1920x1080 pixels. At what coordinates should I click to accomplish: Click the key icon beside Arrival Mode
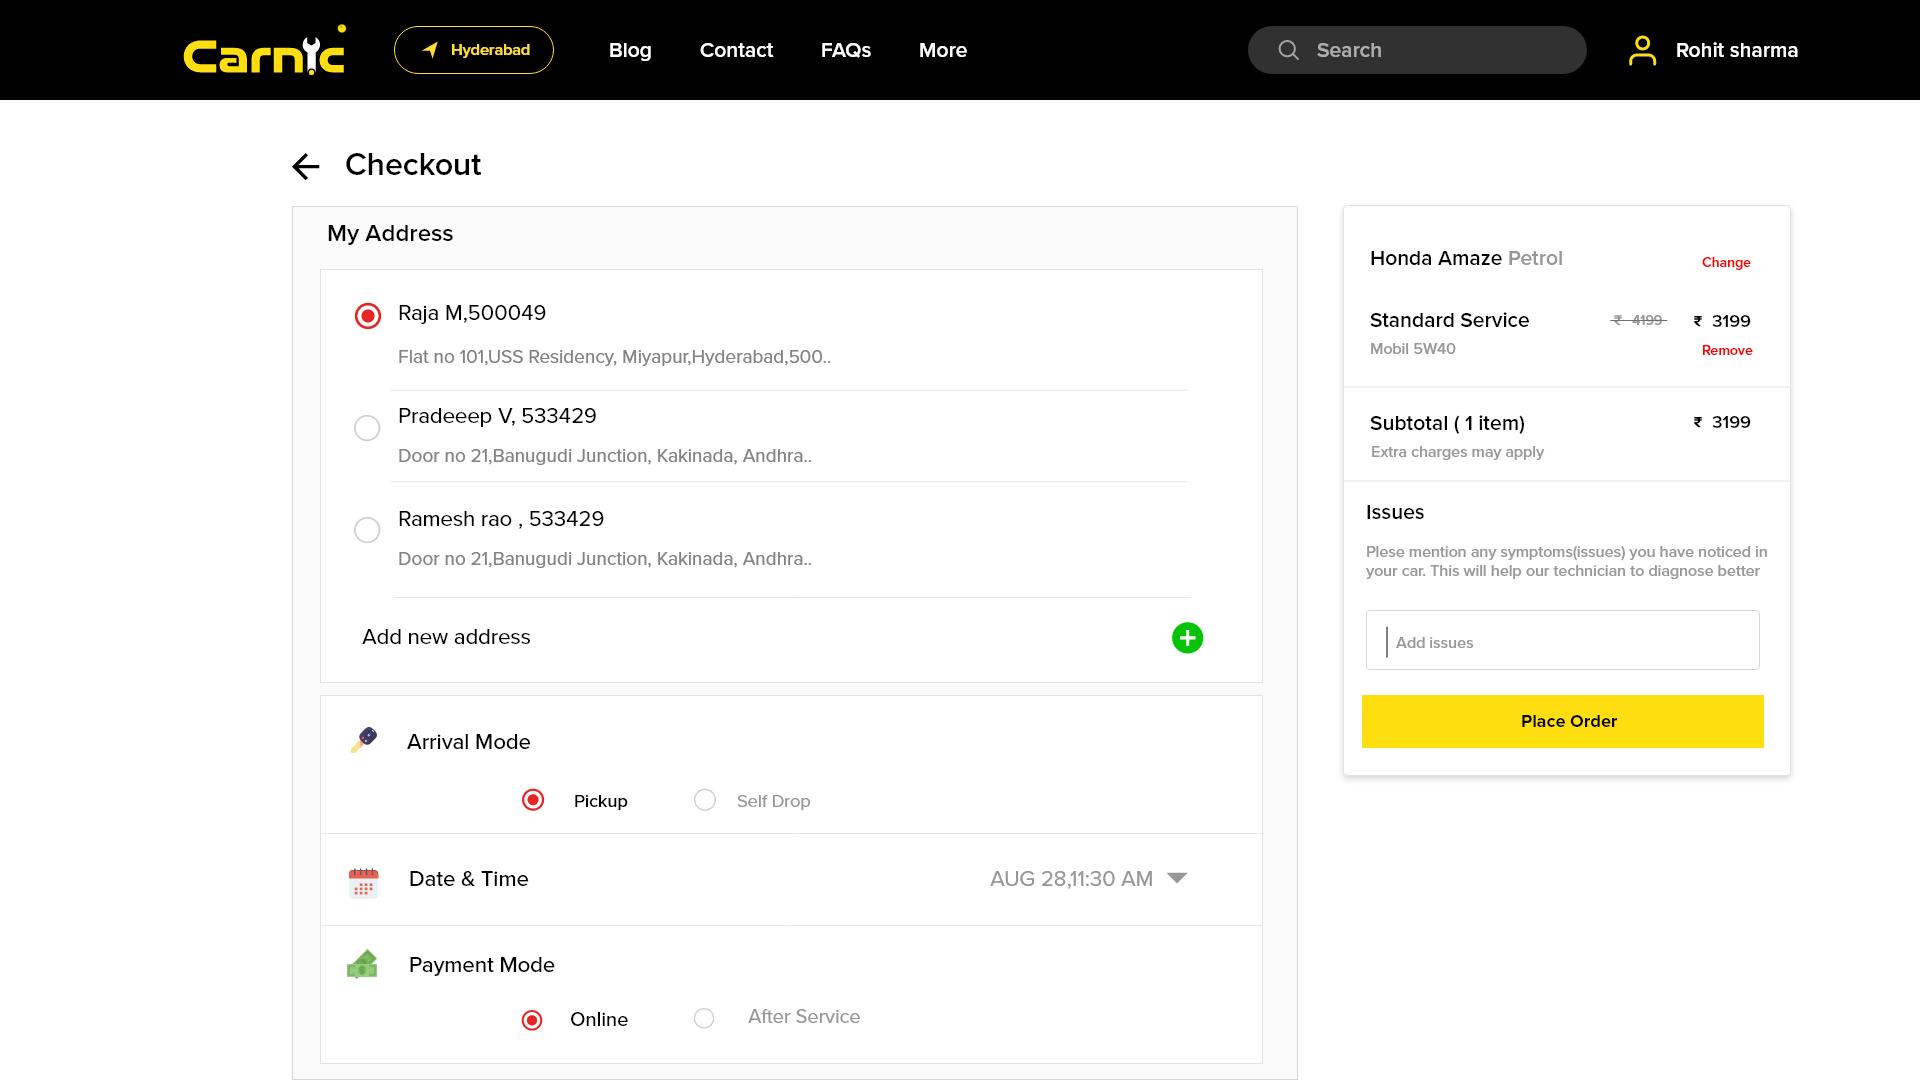363,741
